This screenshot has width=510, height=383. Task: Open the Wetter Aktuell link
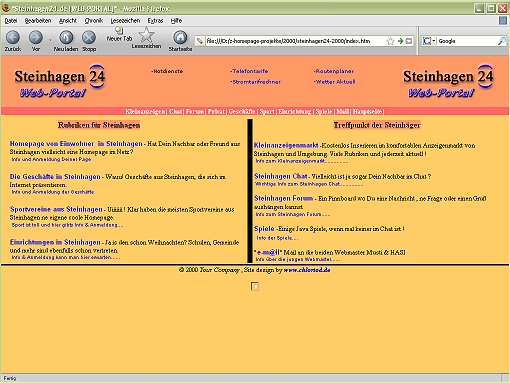click(335, 82)
